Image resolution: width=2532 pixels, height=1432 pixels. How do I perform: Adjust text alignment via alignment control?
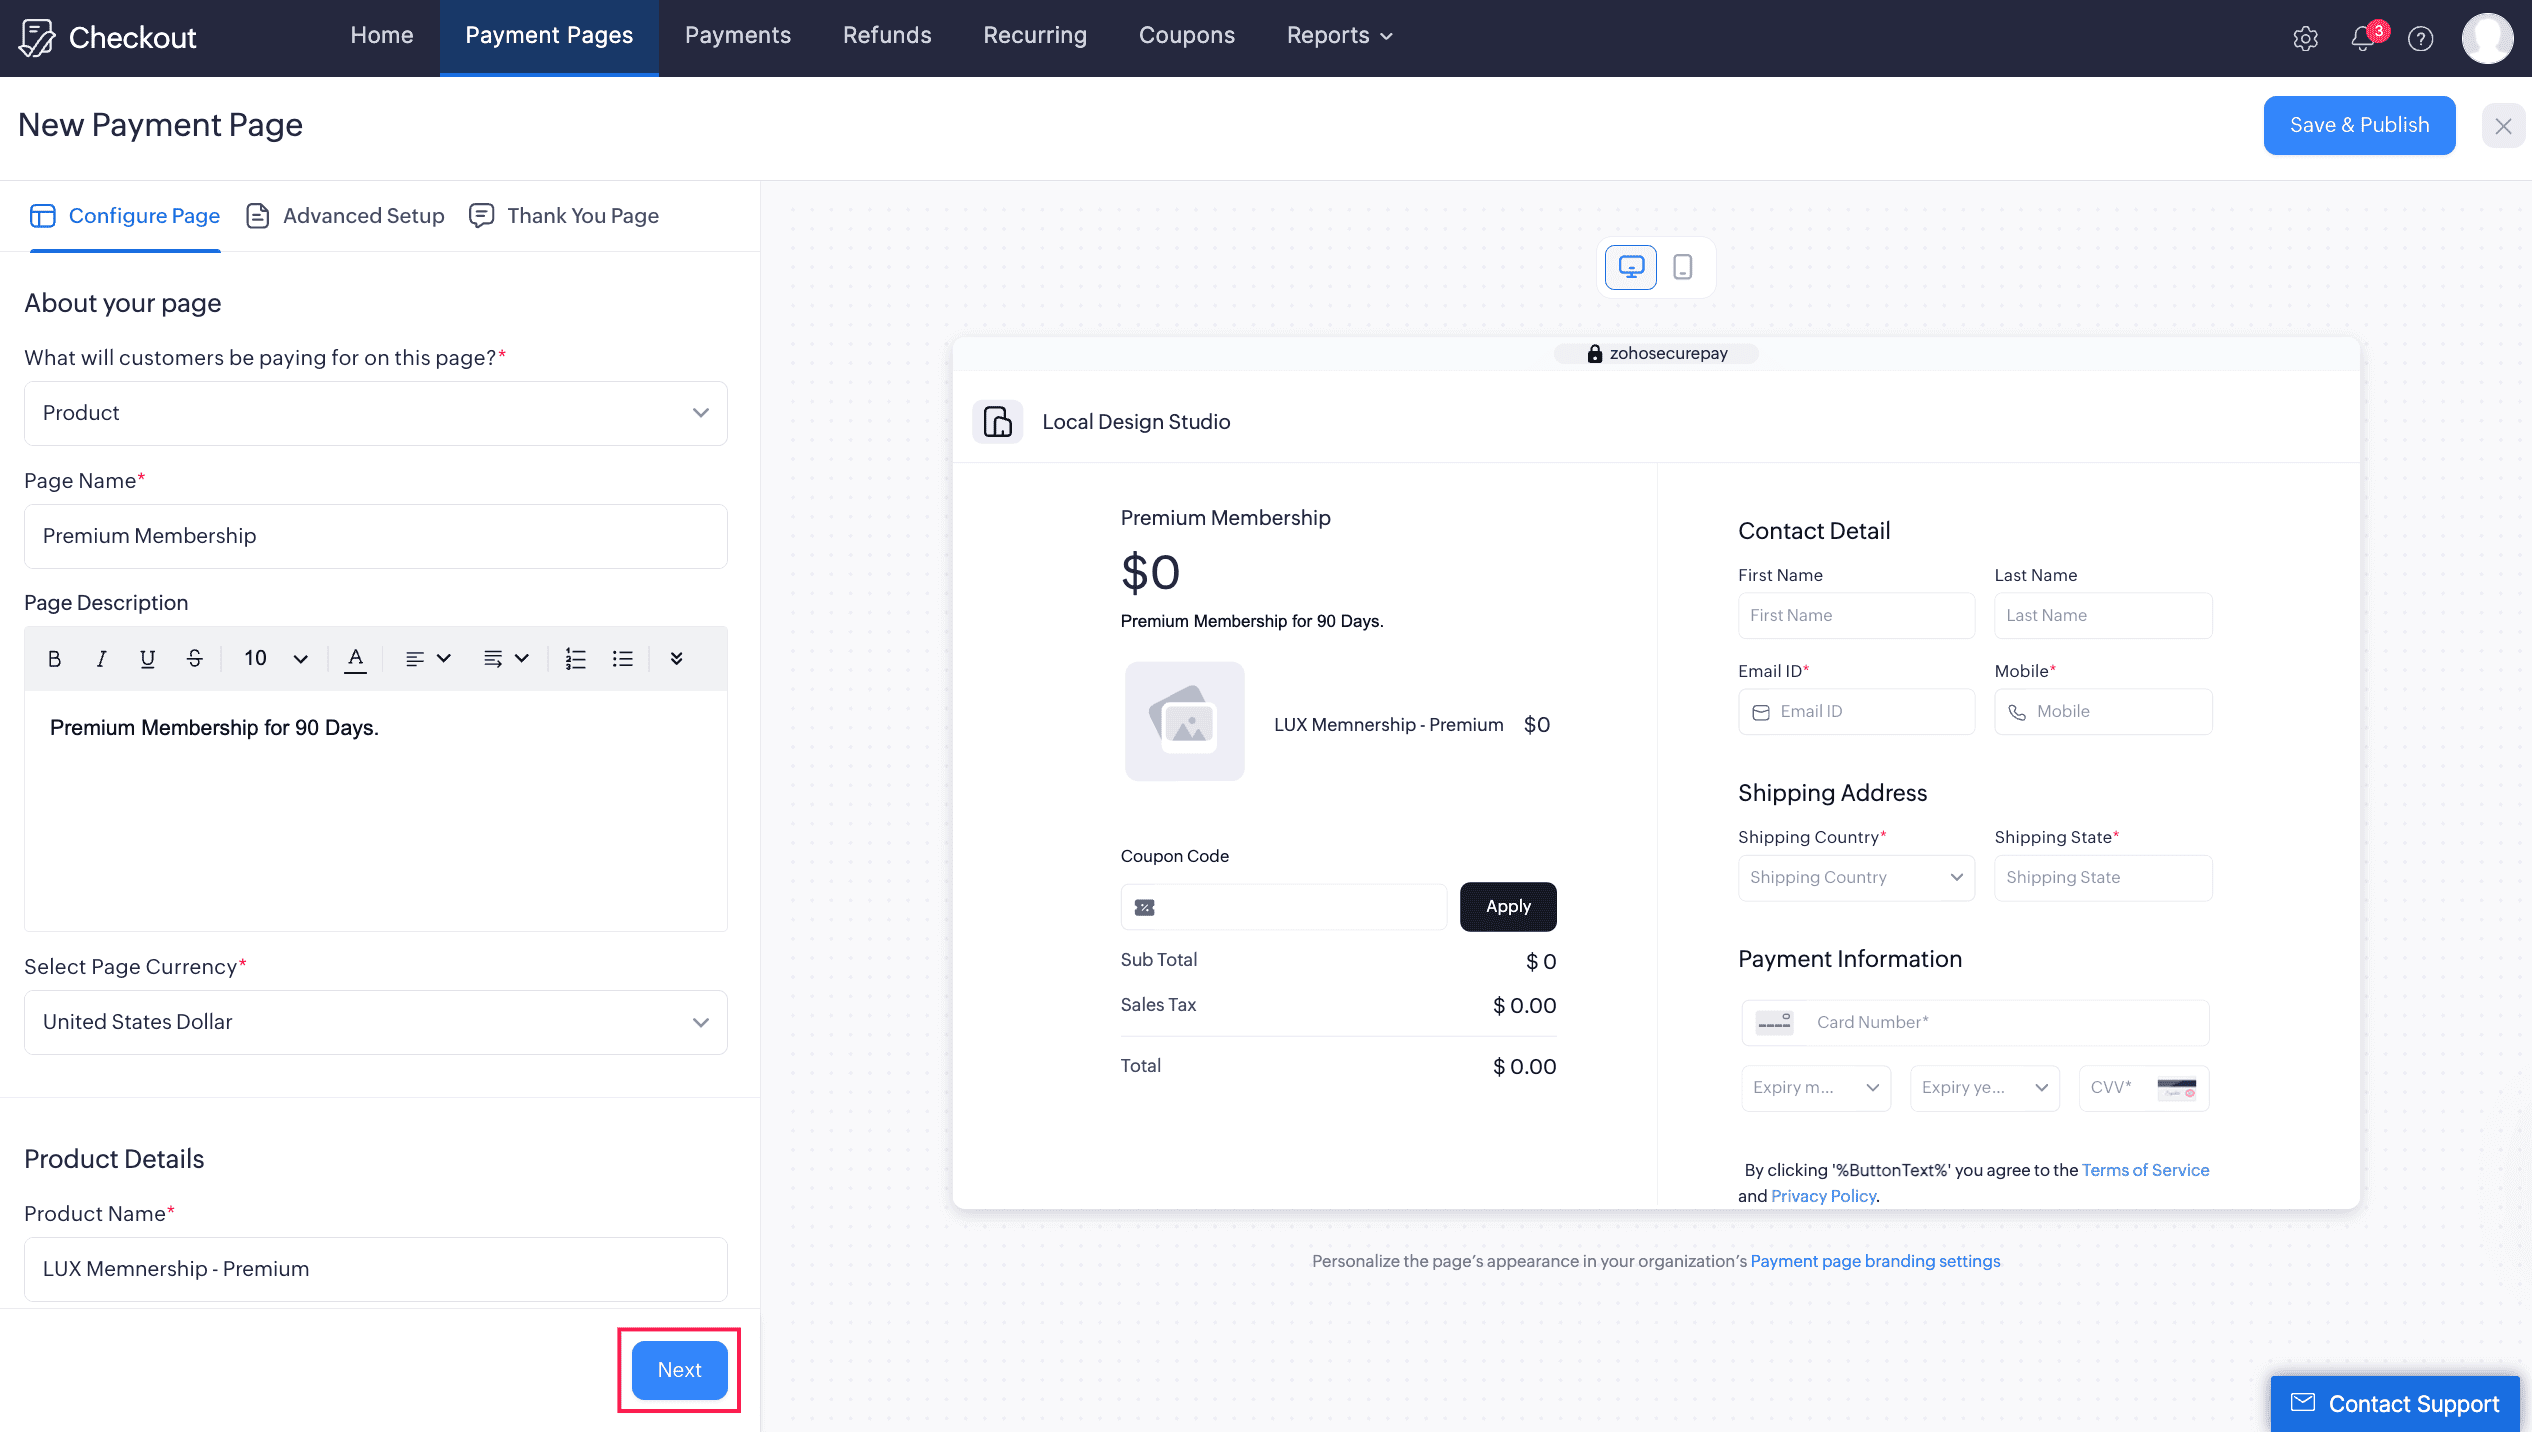point(427,658)
